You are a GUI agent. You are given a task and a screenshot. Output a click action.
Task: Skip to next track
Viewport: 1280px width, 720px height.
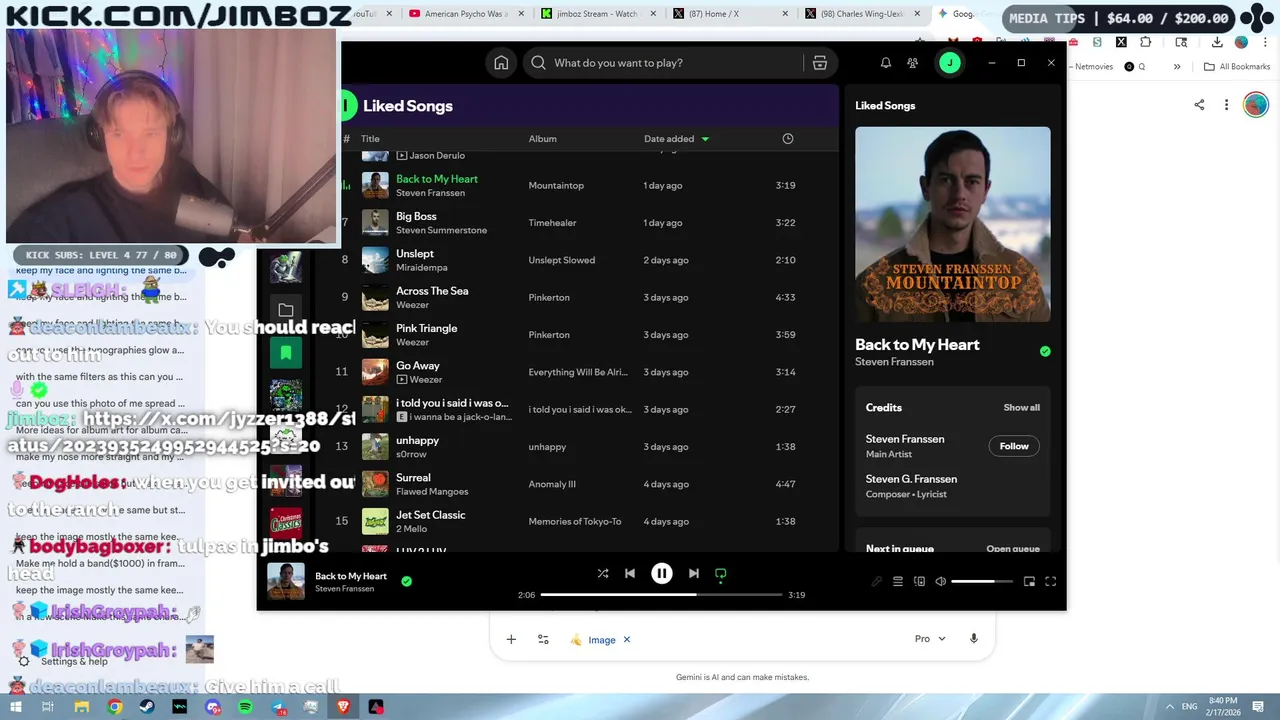(x=694, y=574)
